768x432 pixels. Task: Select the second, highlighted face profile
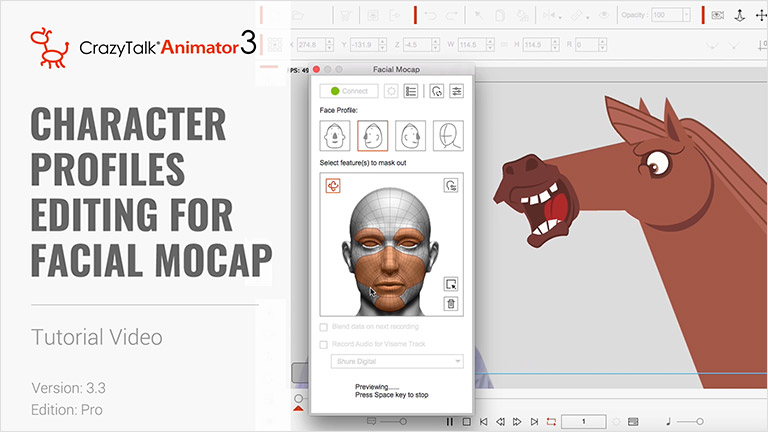[x=373, y=136]
